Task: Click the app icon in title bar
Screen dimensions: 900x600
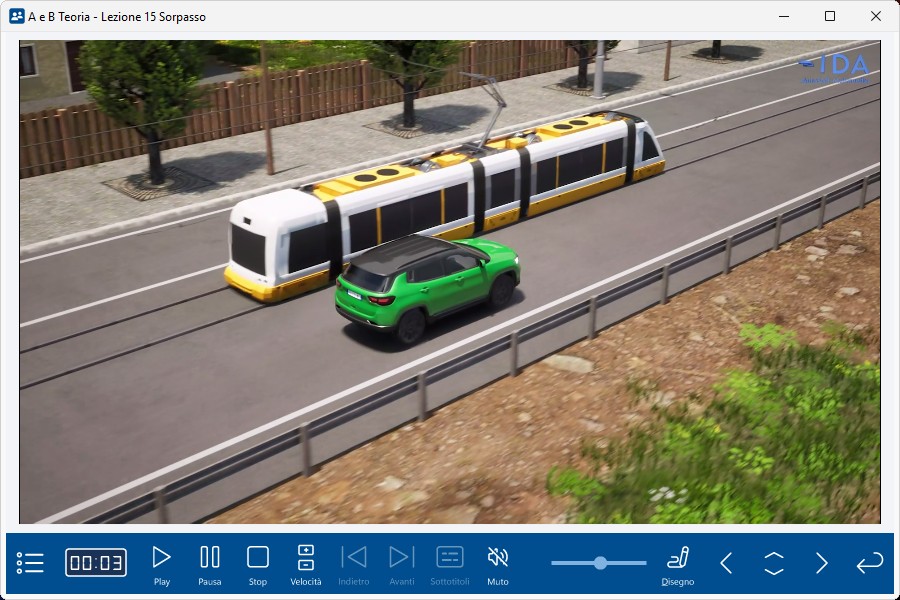Action: [16, 16]
